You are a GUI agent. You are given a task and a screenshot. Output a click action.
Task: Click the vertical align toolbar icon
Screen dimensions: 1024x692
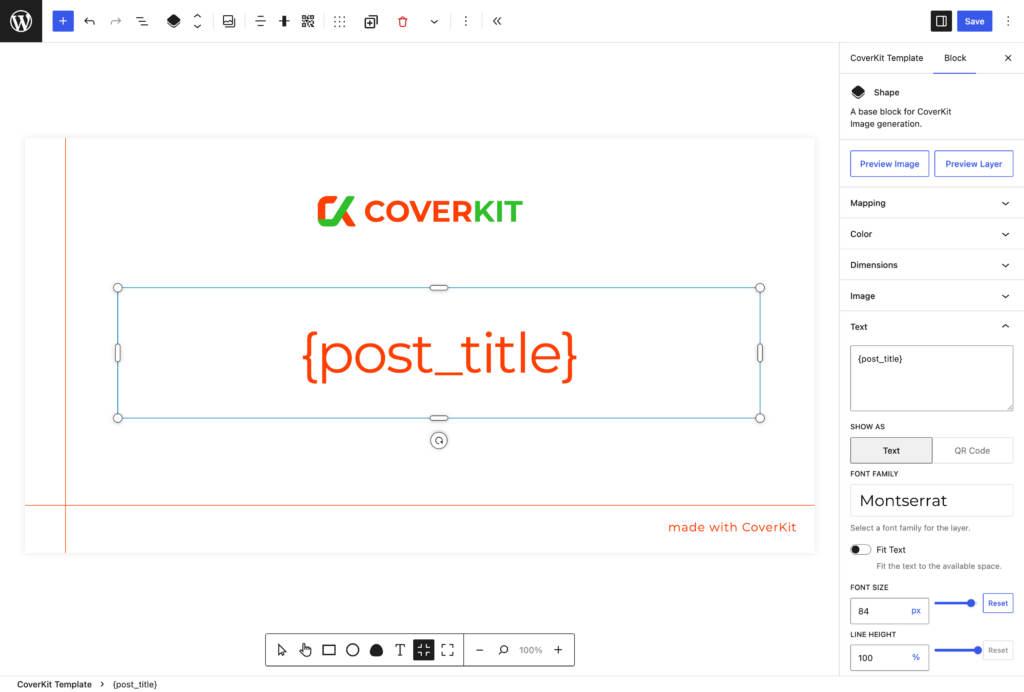[x=284, y=22]
